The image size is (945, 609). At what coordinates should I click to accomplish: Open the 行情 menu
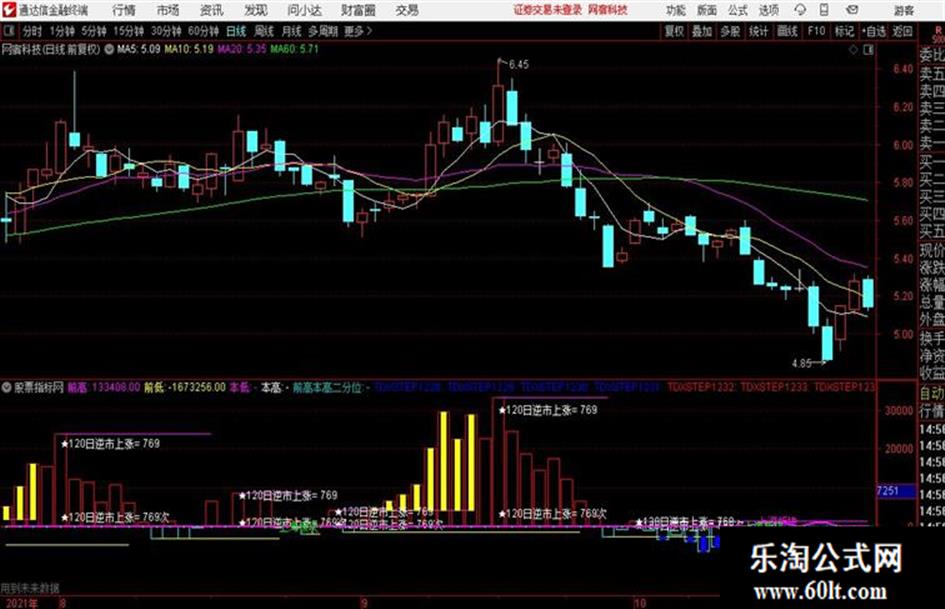pyautogui.click(x=124, y=10)
